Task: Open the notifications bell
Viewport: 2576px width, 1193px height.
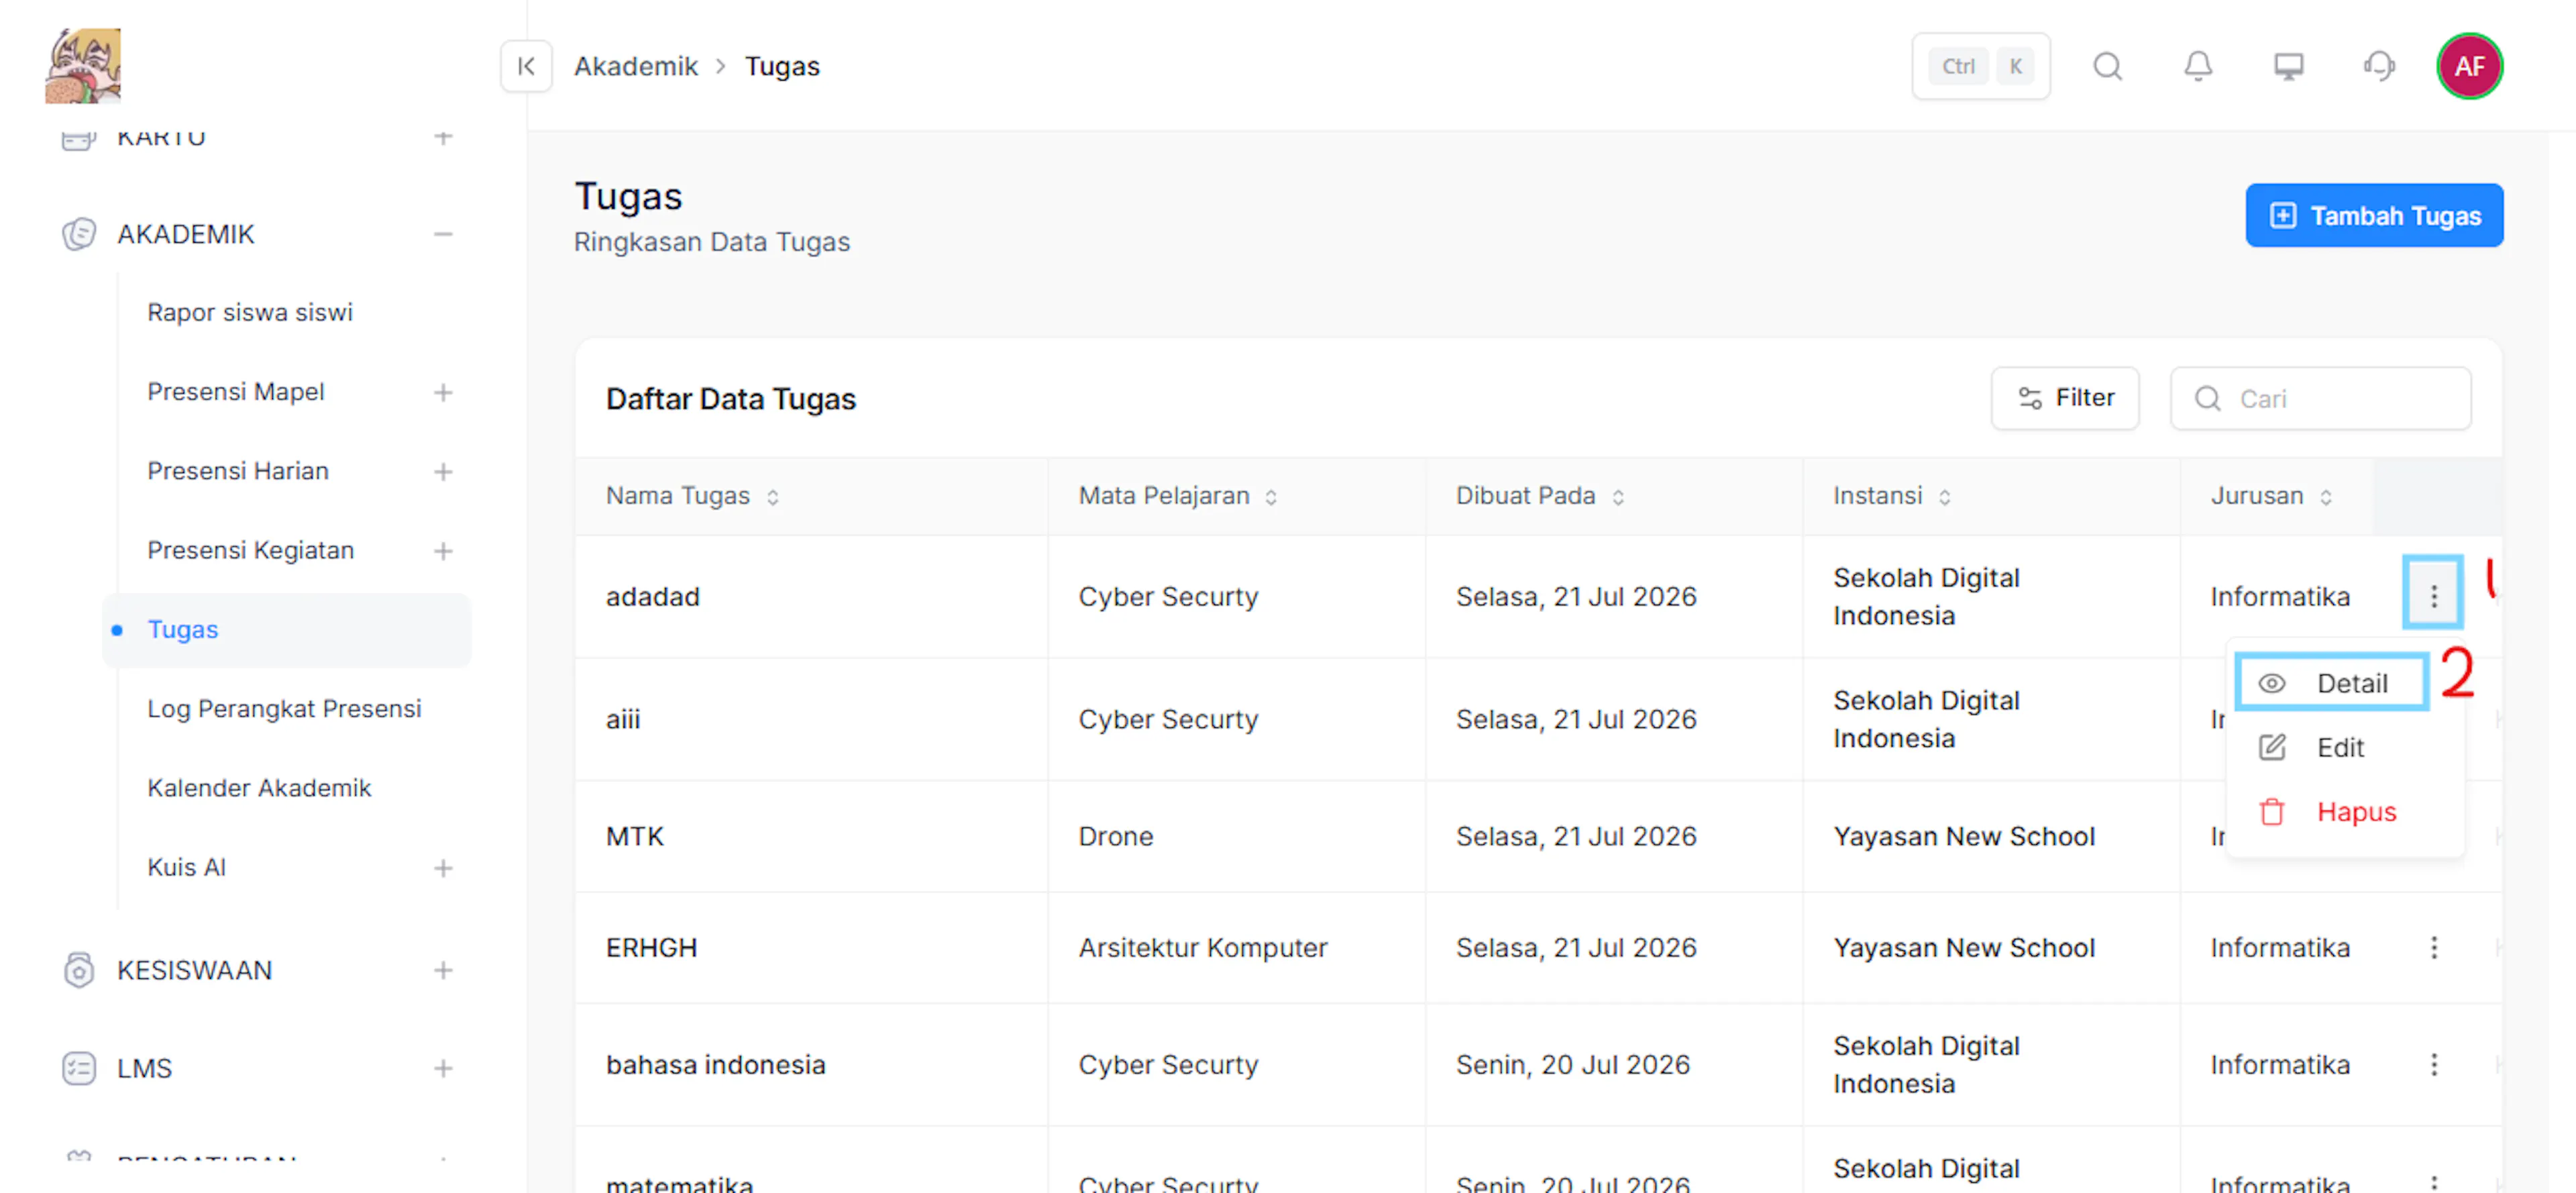Action: (x=2197, y=66)
